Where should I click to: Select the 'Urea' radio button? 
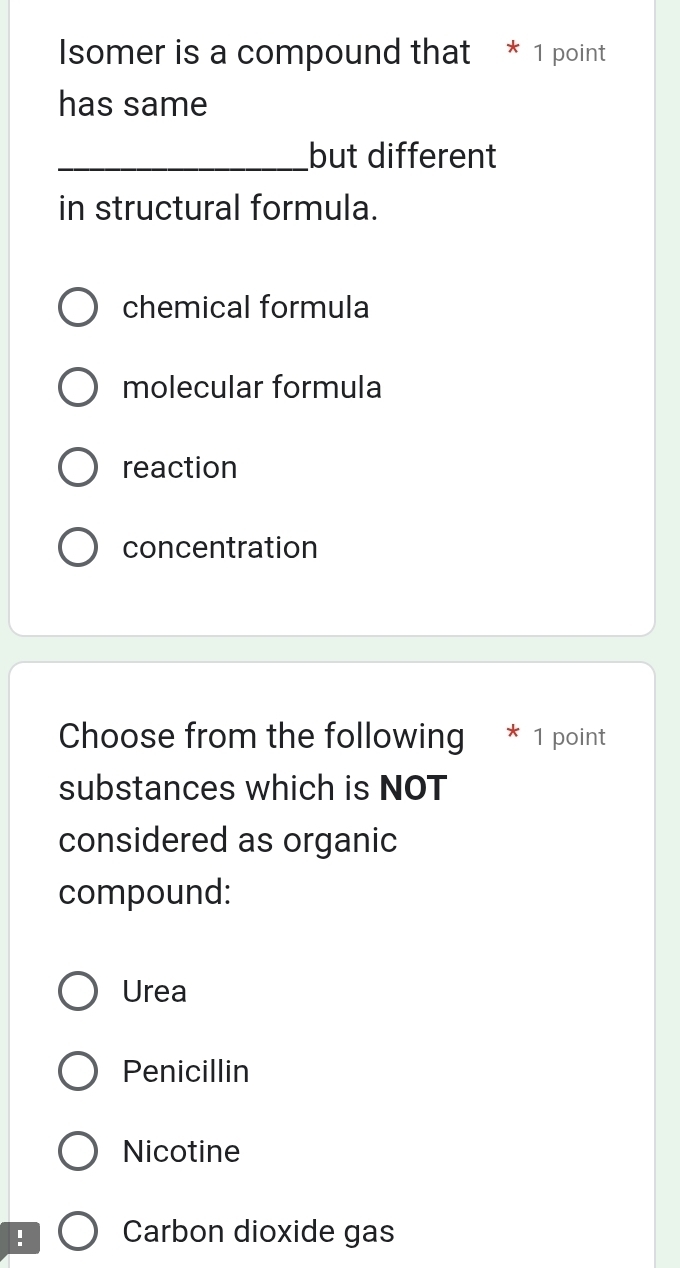[78, 992]
